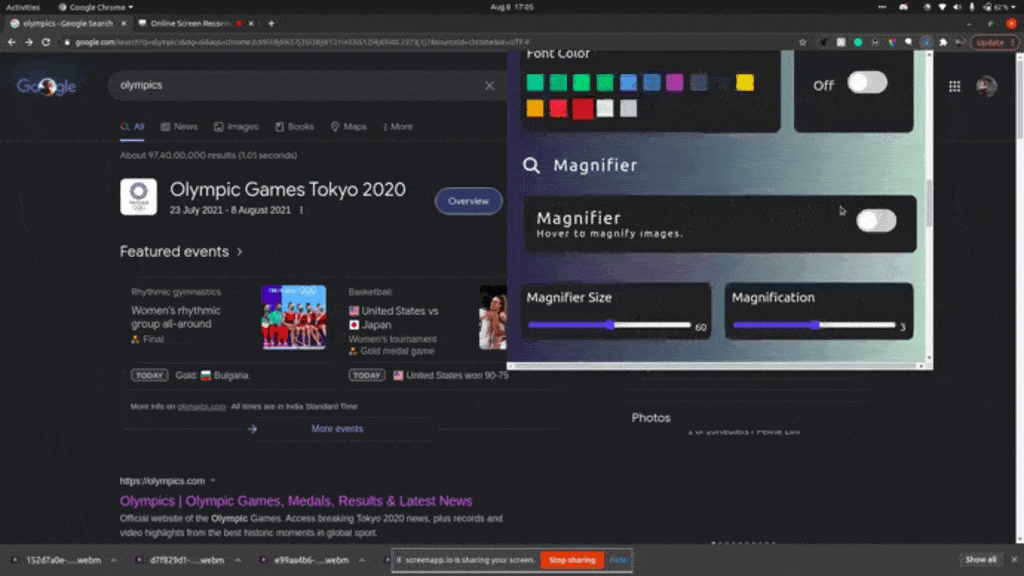Click Show all downloads
The image size is (1024, 576).
pos(981,560)
